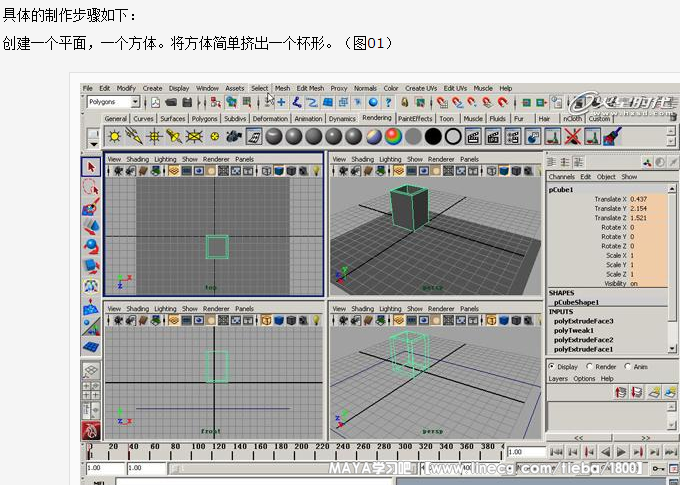Open Channels menu in Channel Box
Viewport: 680px width, 485px height.
tap(561, 177)
